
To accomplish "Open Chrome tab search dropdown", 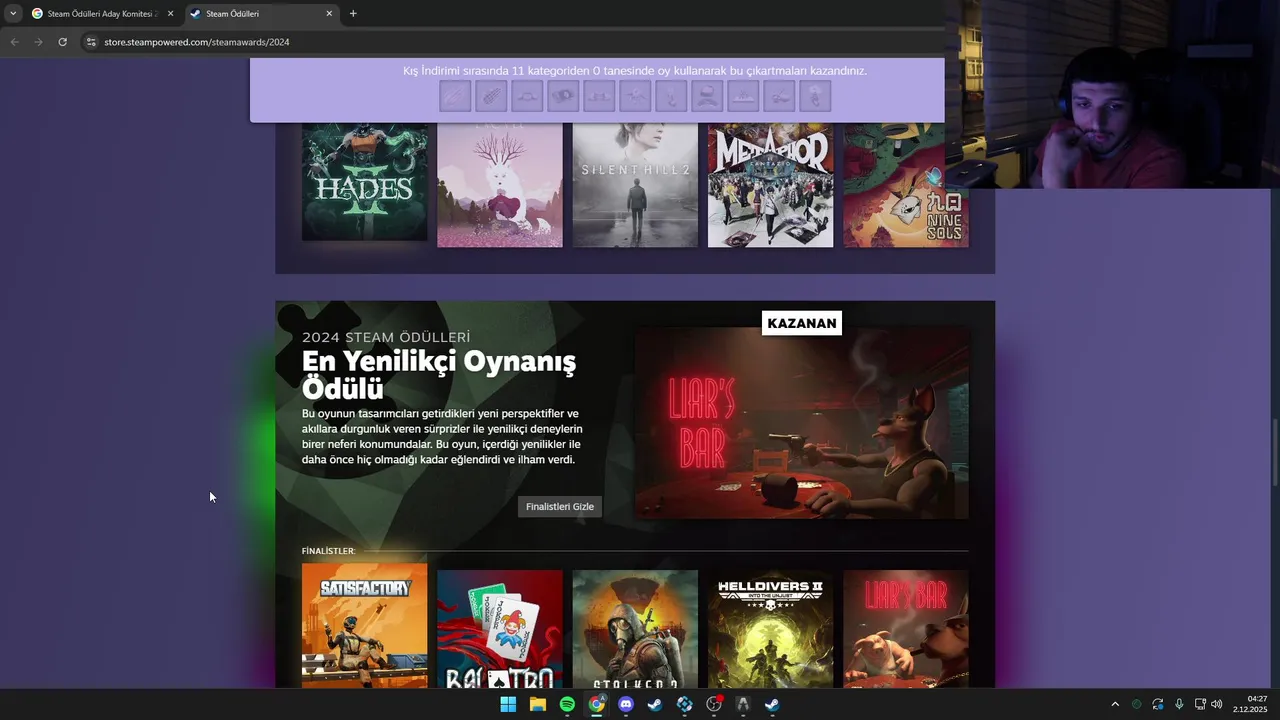I will coord(12,13).
